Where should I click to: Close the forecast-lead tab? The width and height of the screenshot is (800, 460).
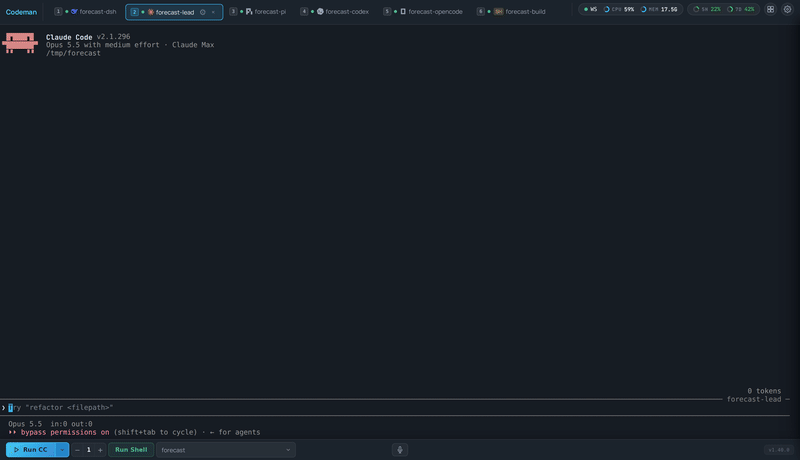pyautogui.click(x=213, y=12)
